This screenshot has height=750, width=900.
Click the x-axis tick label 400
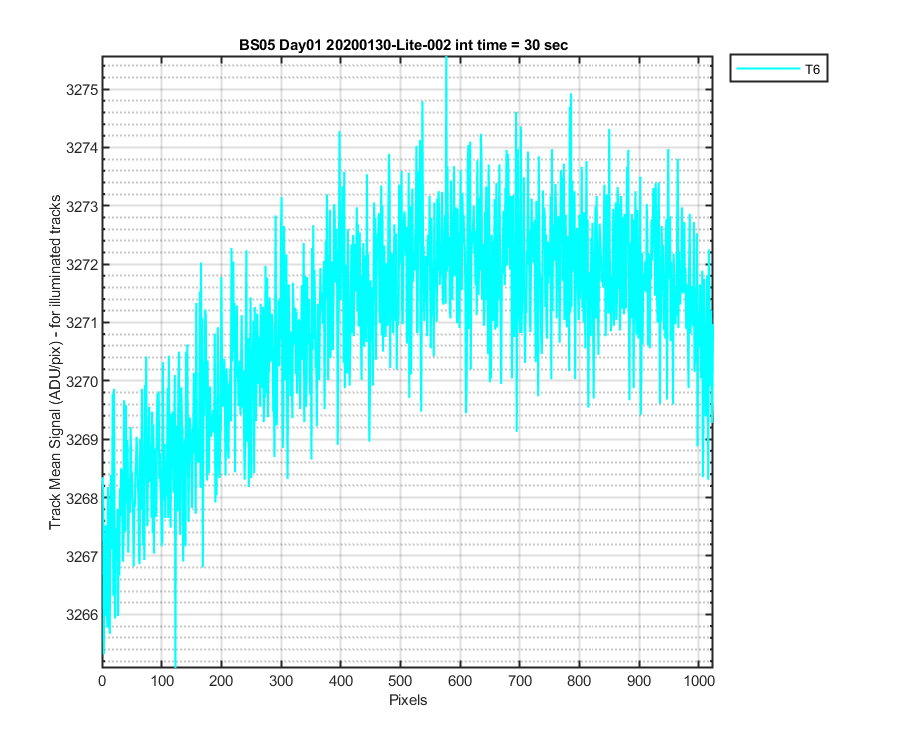340,681
